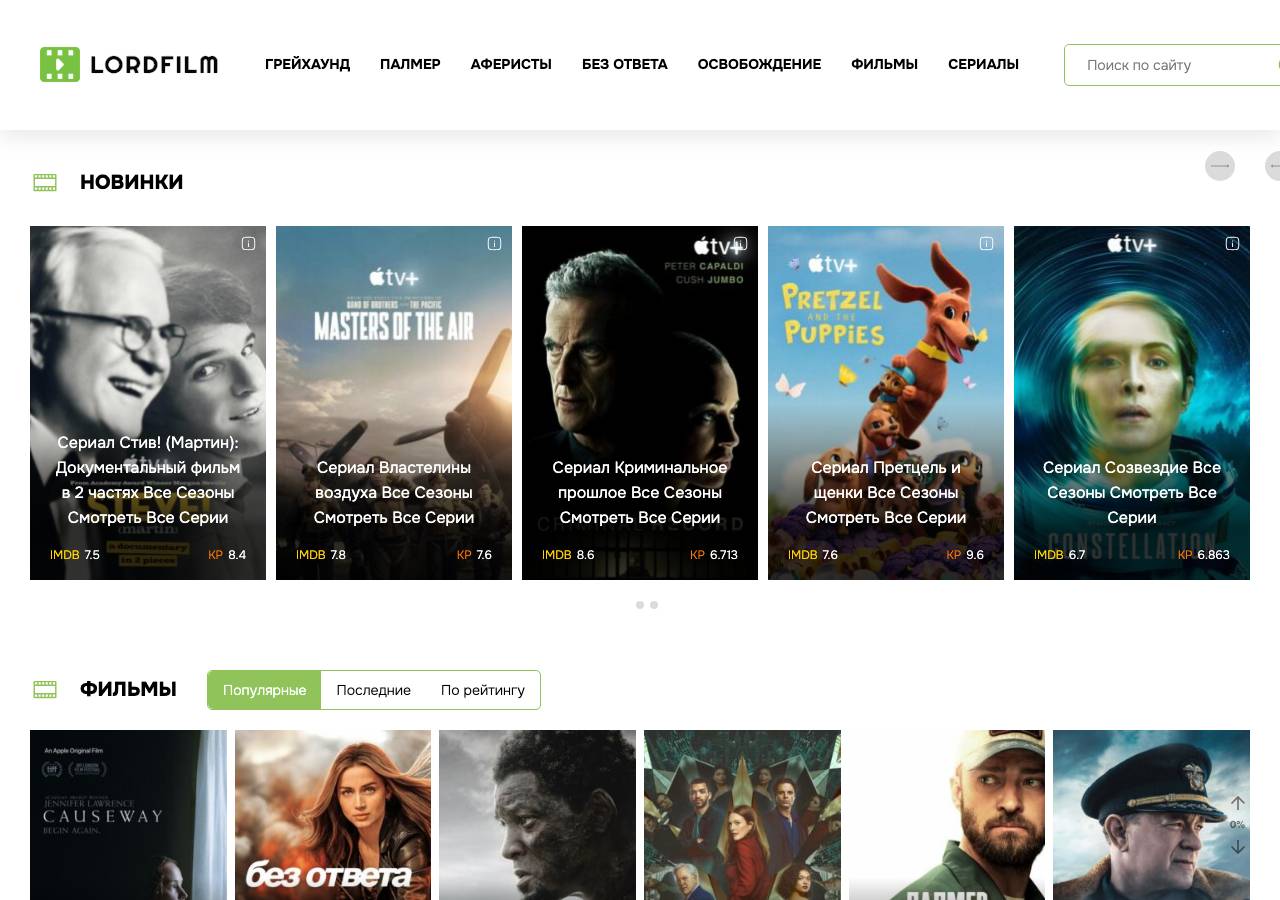Image resolution: width=1280 pixels, height=900 pixels.
Task: Click the Фильмы section heading
Action: point(128,689)
